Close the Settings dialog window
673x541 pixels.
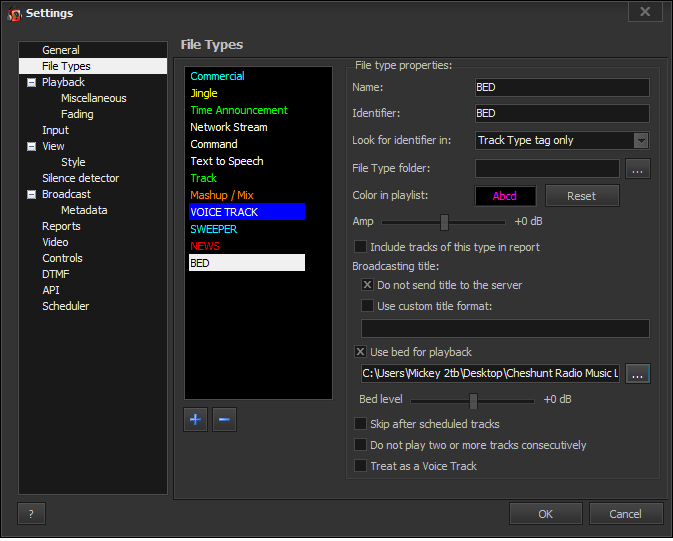click(645, 12)
